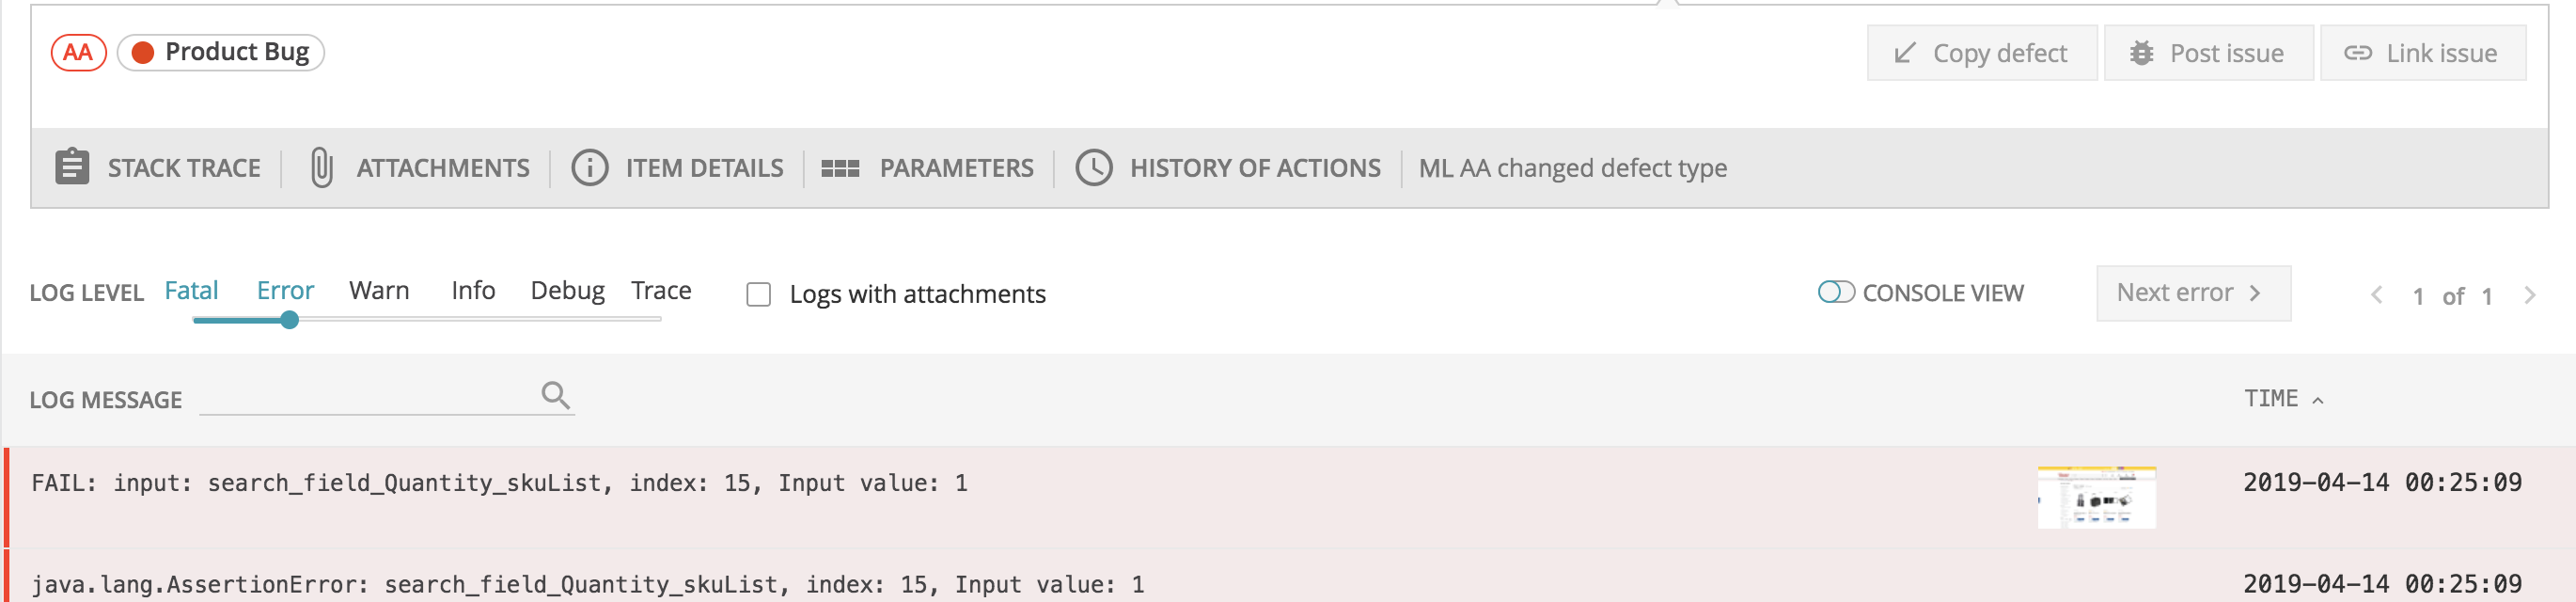Click the log message search magnifier icon

pyautogui.click(x=556, y=395)
